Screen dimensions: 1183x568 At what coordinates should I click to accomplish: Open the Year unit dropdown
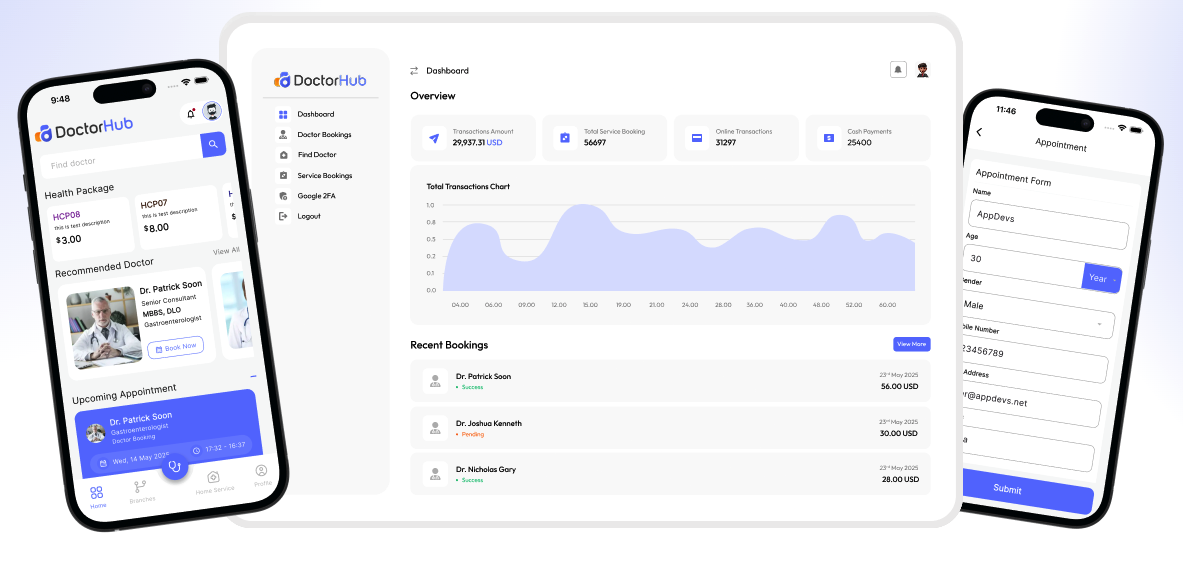click(1102, 278)
